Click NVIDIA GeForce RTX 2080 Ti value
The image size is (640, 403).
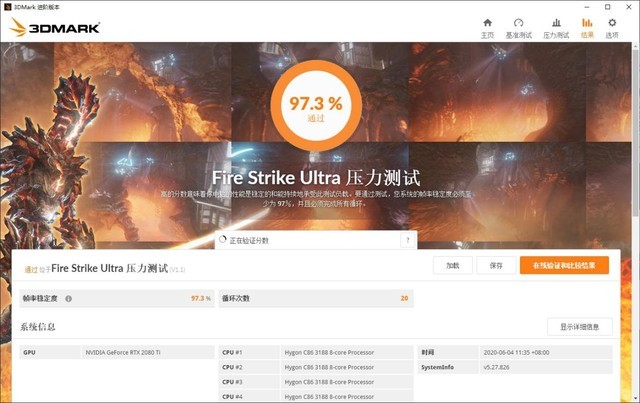[x=123, y=352]
